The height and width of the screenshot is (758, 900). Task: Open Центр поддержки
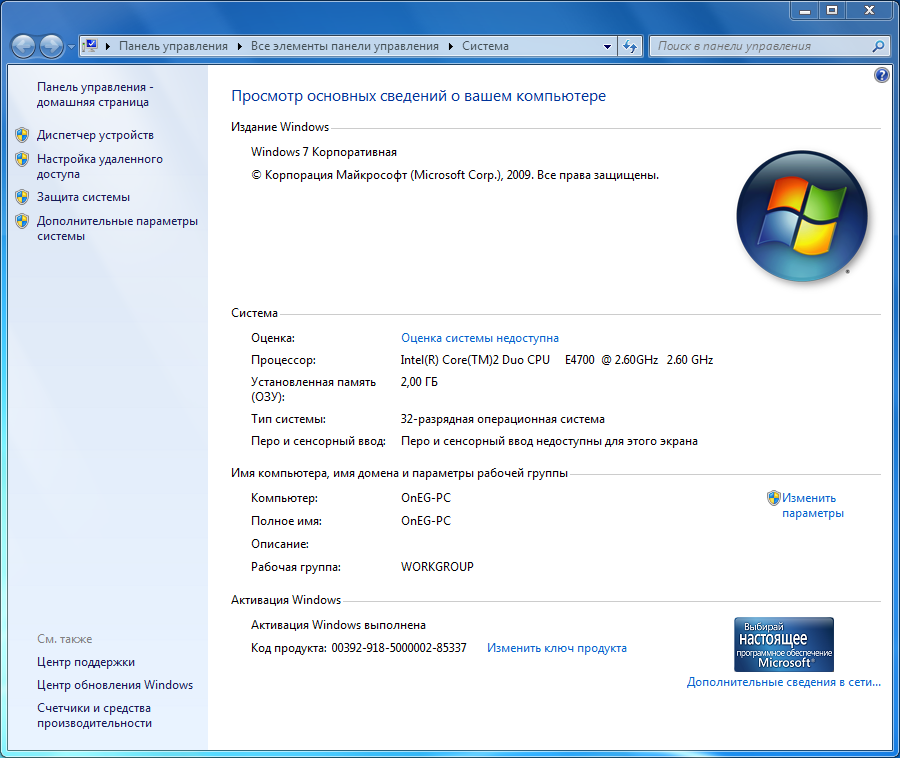[86, 662]
